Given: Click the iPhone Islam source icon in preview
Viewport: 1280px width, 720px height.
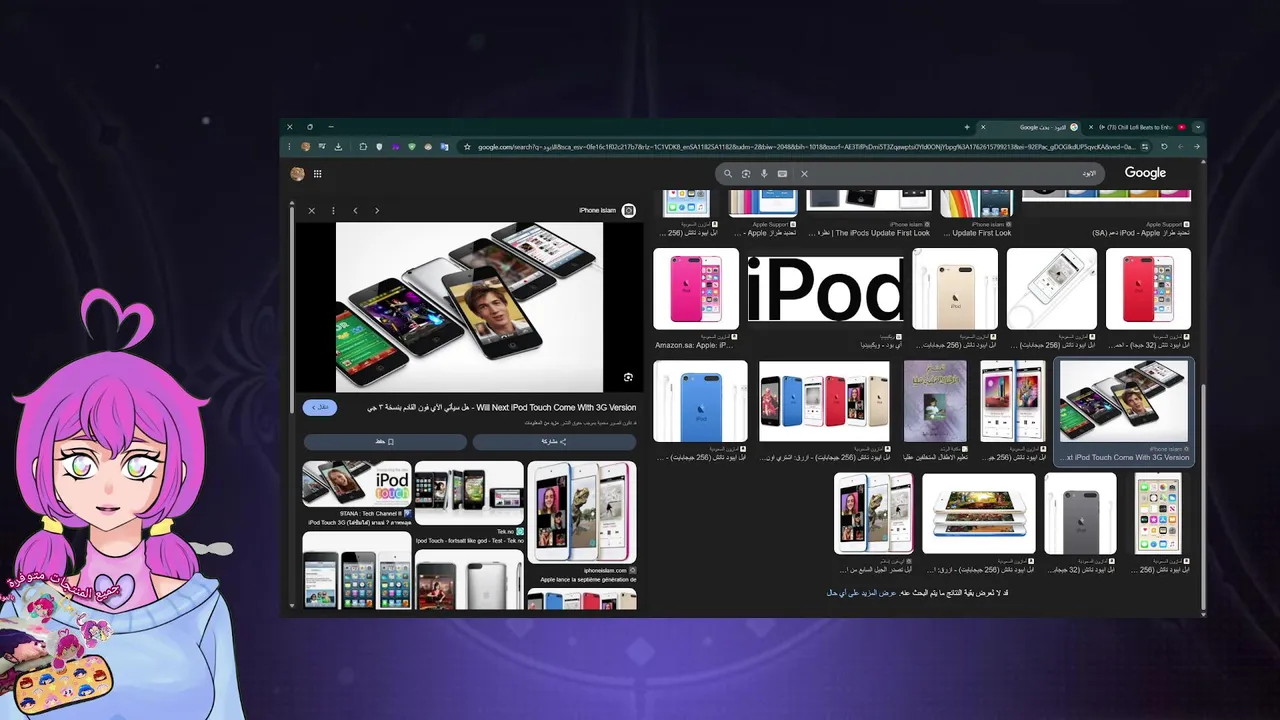Looking at the screenshot, I should pyautogui.click(x=628, y=210).
